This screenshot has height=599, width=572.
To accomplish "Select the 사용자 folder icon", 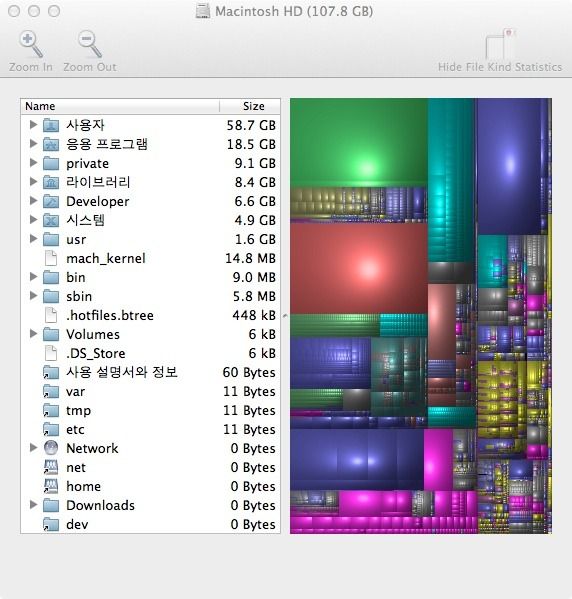I will [51, 125].
